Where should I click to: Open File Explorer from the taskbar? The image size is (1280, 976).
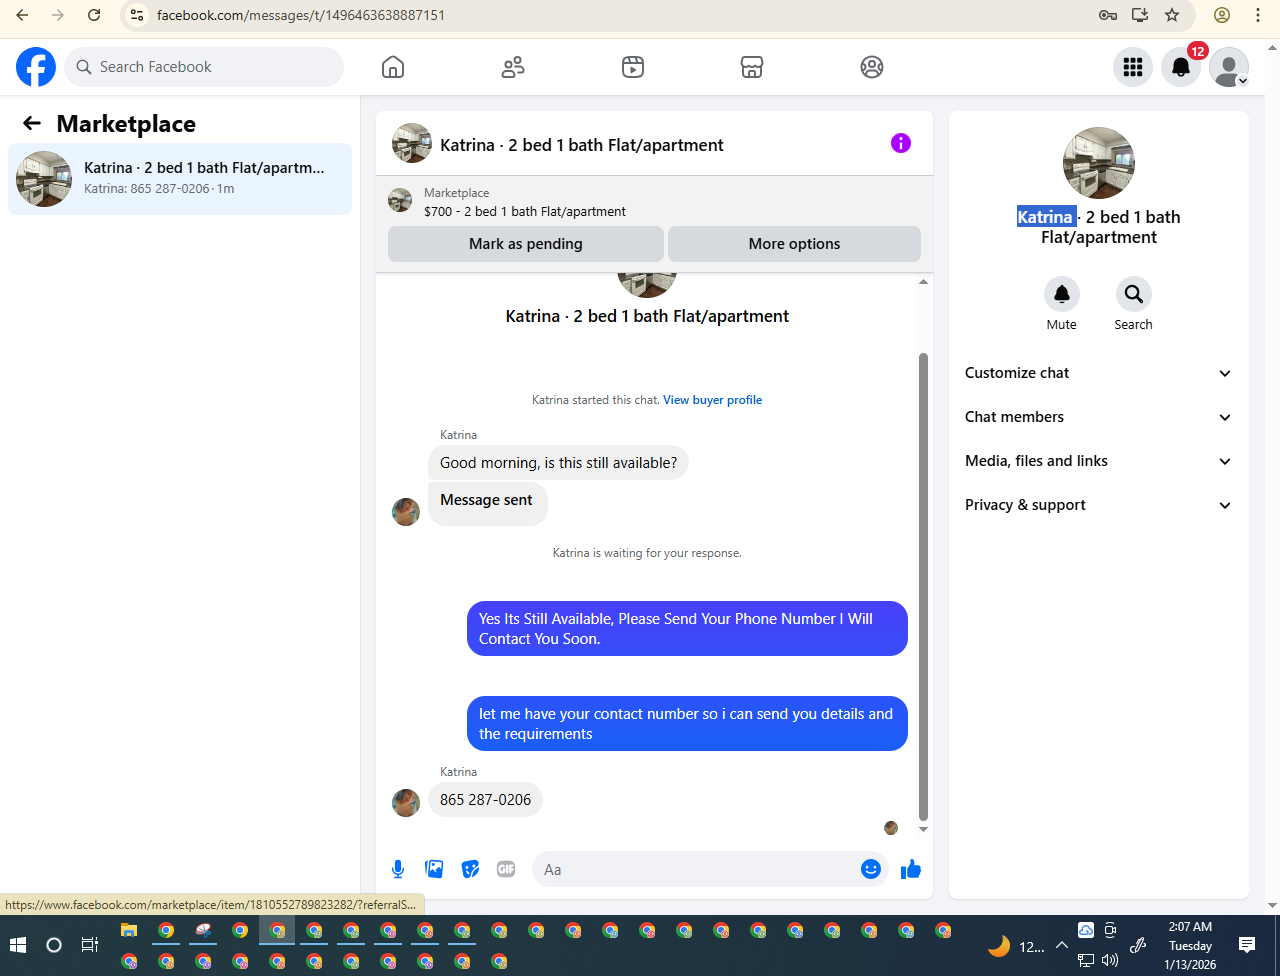pyautogui.click(x=129, y=930)
